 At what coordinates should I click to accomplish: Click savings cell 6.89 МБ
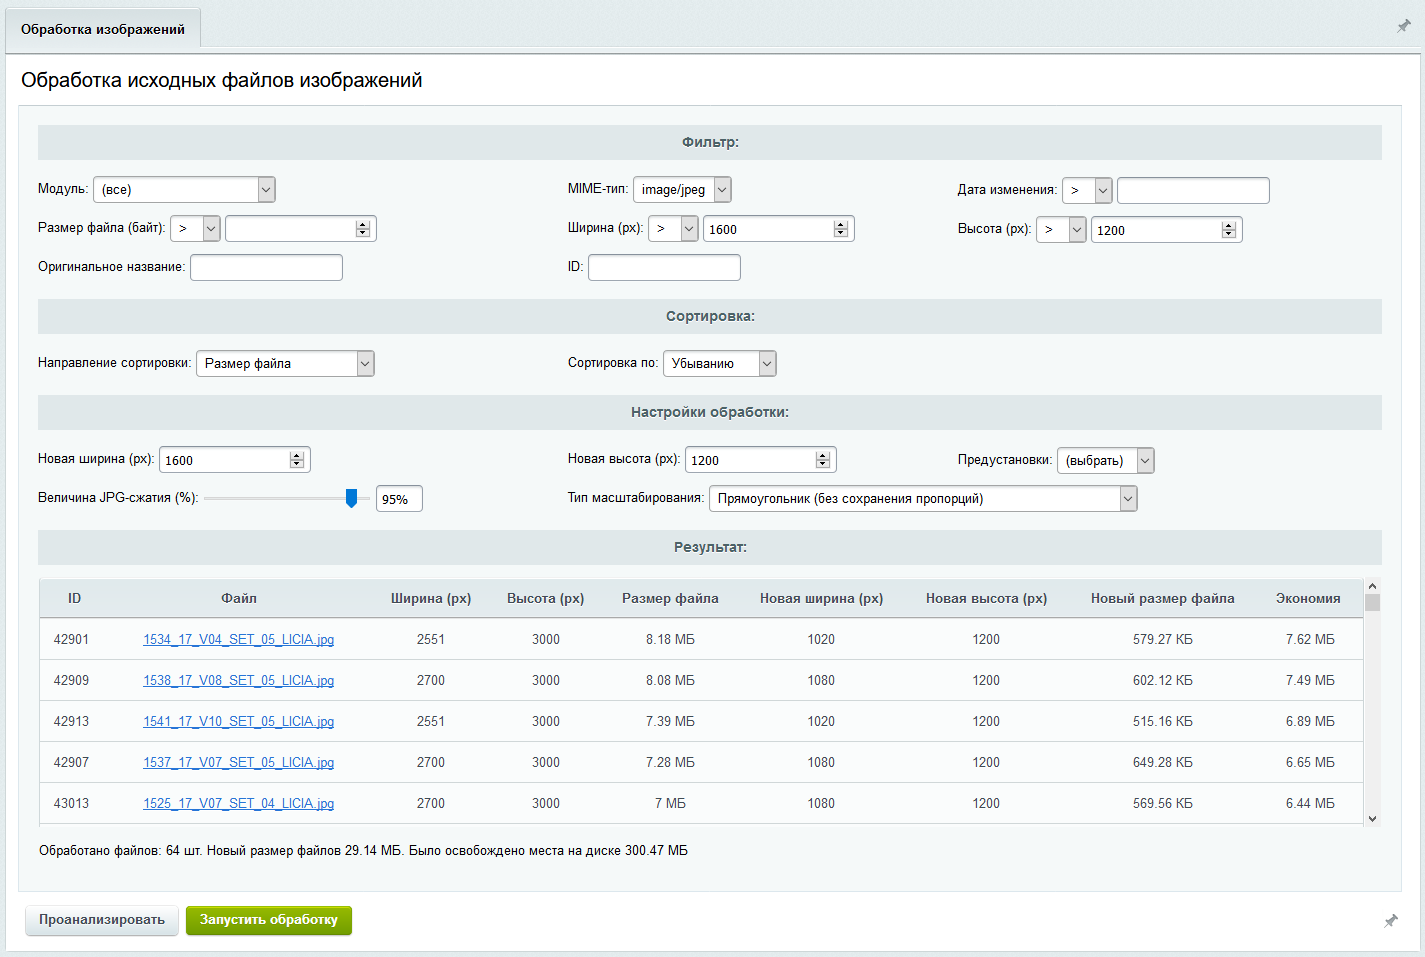pos(1310,721)
